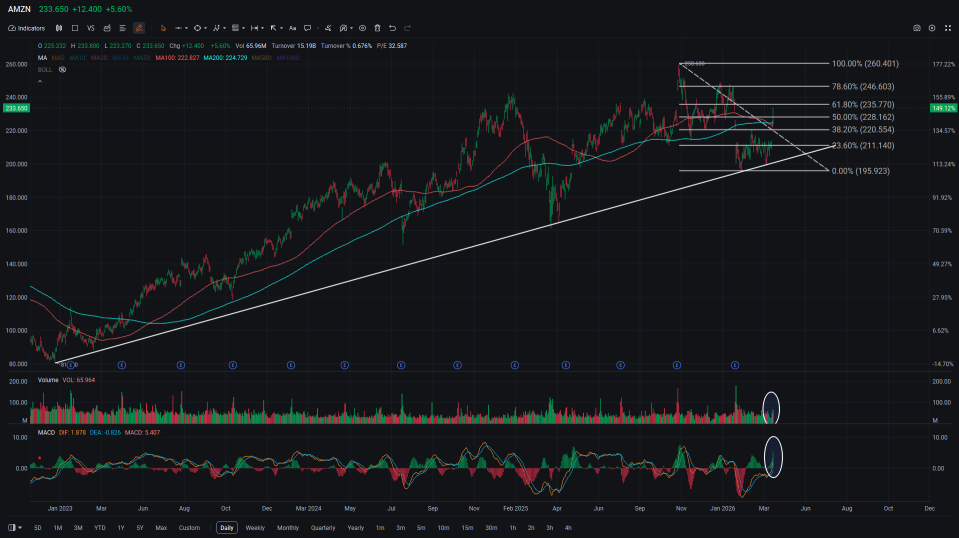Image resolution: width=959 pixels, height=538 pixels.
Task: Undo the last drawing action
Action: pos(392,28)
